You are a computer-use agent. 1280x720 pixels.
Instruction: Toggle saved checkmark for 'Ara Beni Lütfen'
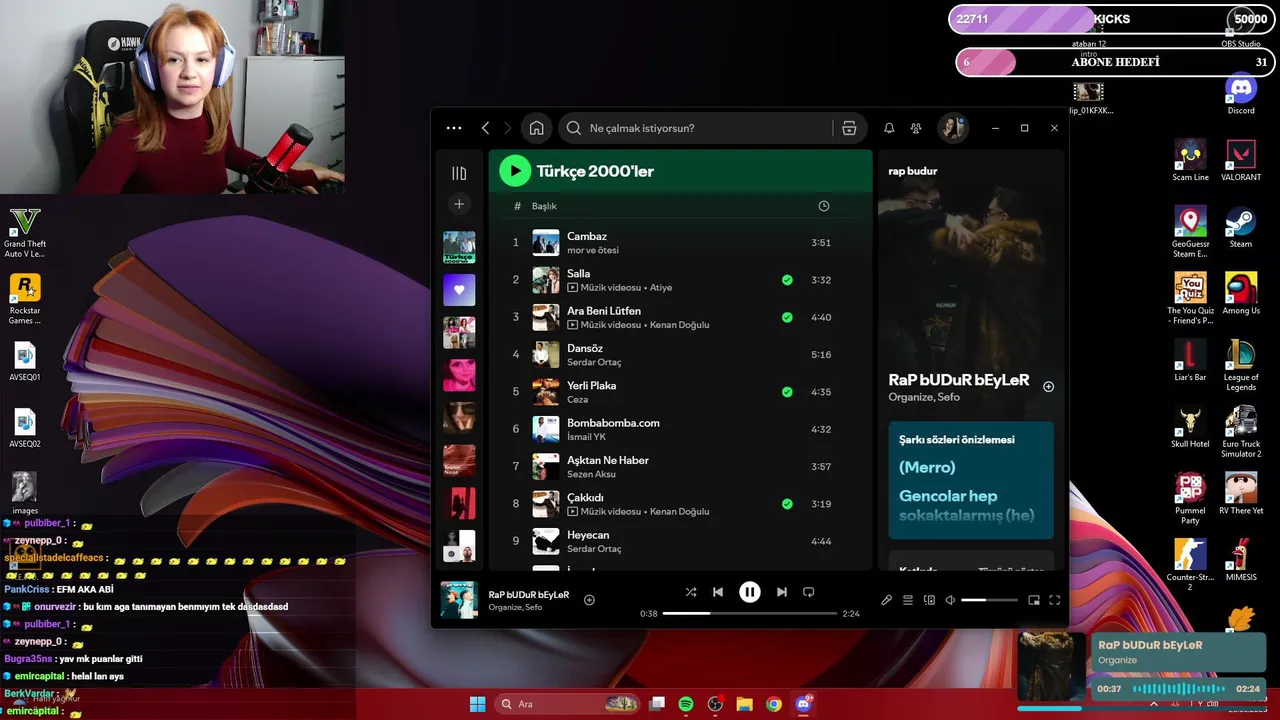[x=787, y=317]
